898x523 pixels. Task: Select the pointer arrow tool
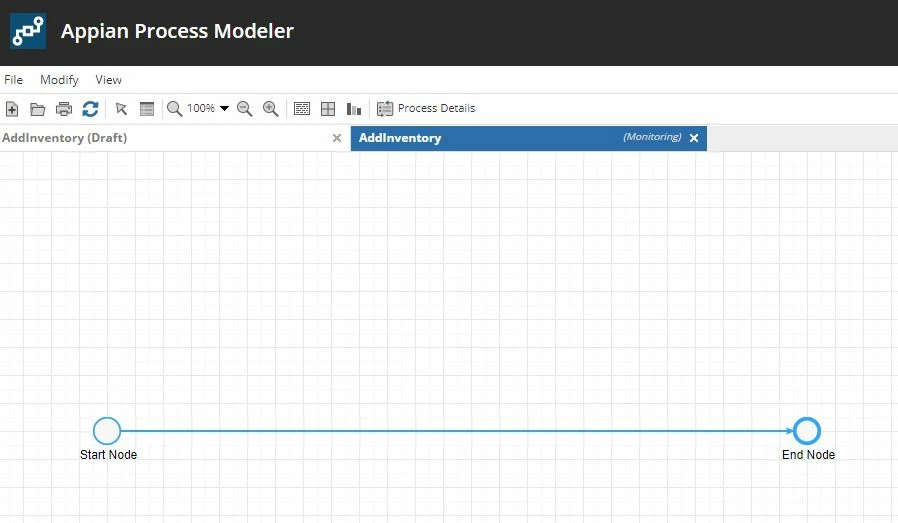pos(121,109)
